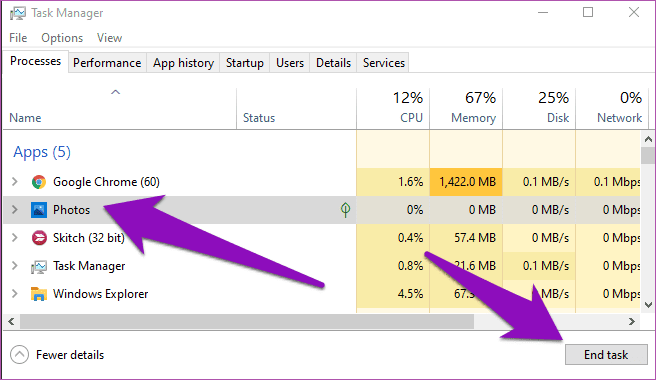Click Windows Explorer's 4.5% CPU cell
This screenshot has width=656, height=380.
pyautogui.click(x=393, y=294)
